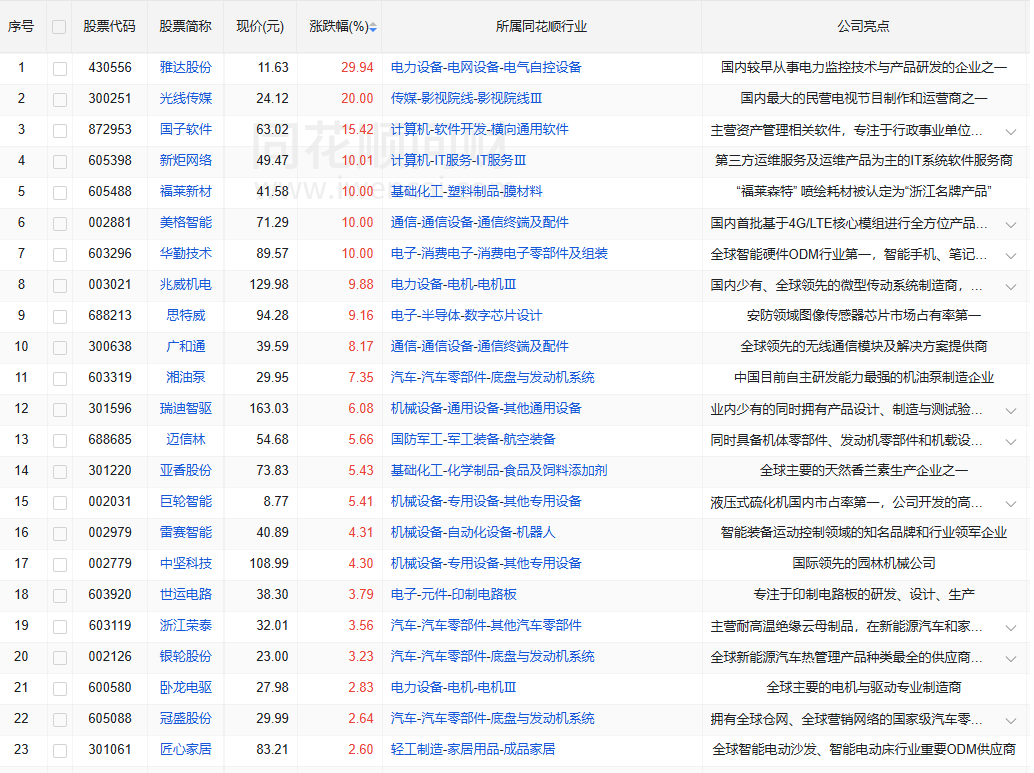Image resolution: width=1034 pixels, height=773 pixels.
Task: Open stock link 匠心家居
Action: [x=186, y=749]
